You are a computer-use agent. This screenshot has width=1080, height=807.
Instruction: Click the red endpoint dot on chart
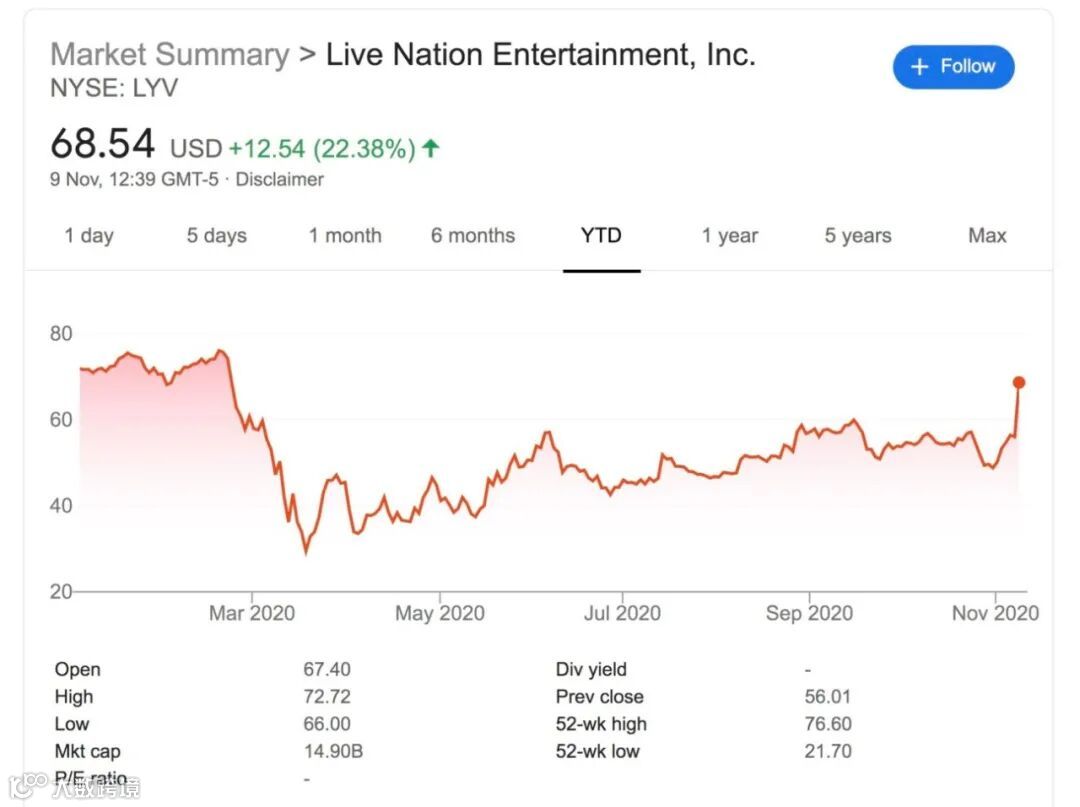(1019, 382)
